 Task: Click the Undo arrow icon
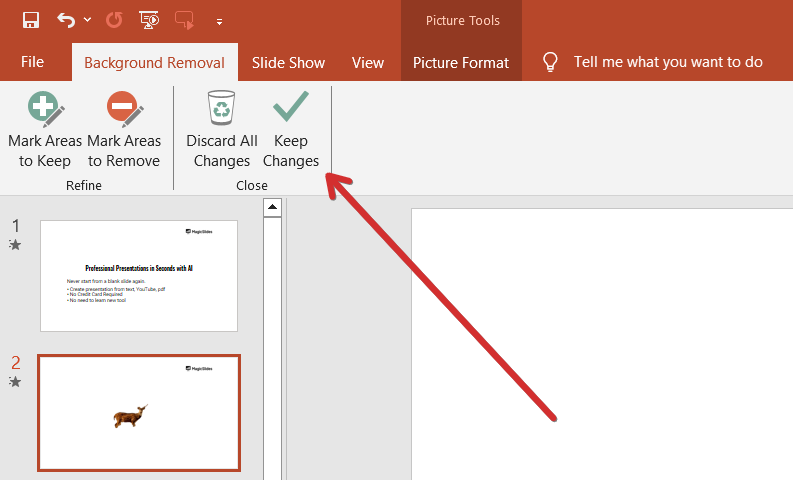click(x=66, y=20)
